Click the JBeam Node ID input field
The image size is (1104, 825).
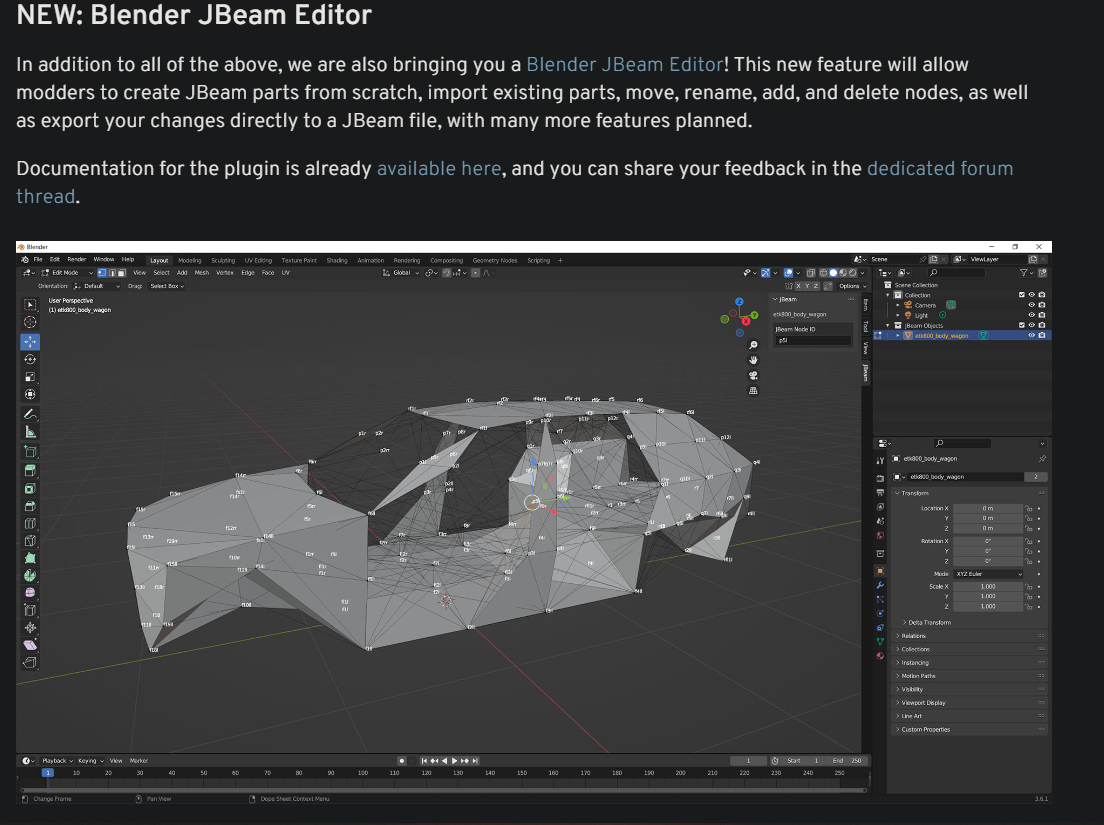[x=813, y=341]
